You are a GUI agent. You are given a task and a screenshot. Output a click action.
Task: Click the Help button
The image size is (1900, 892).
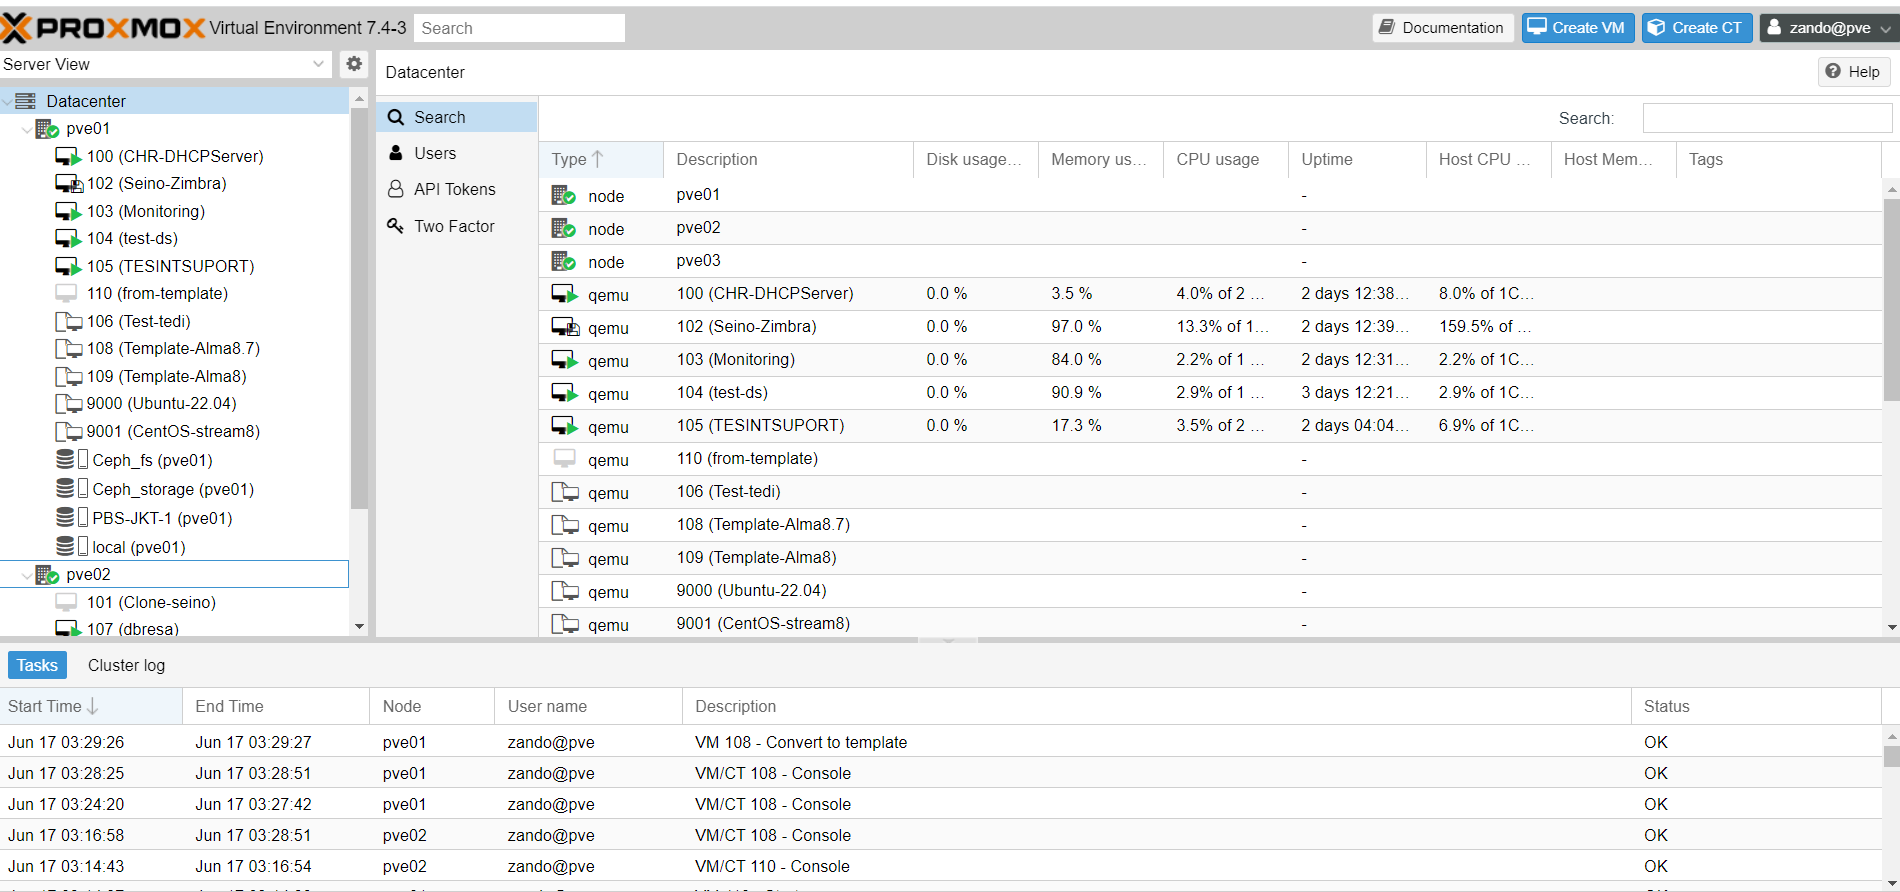click(1853, 71)
